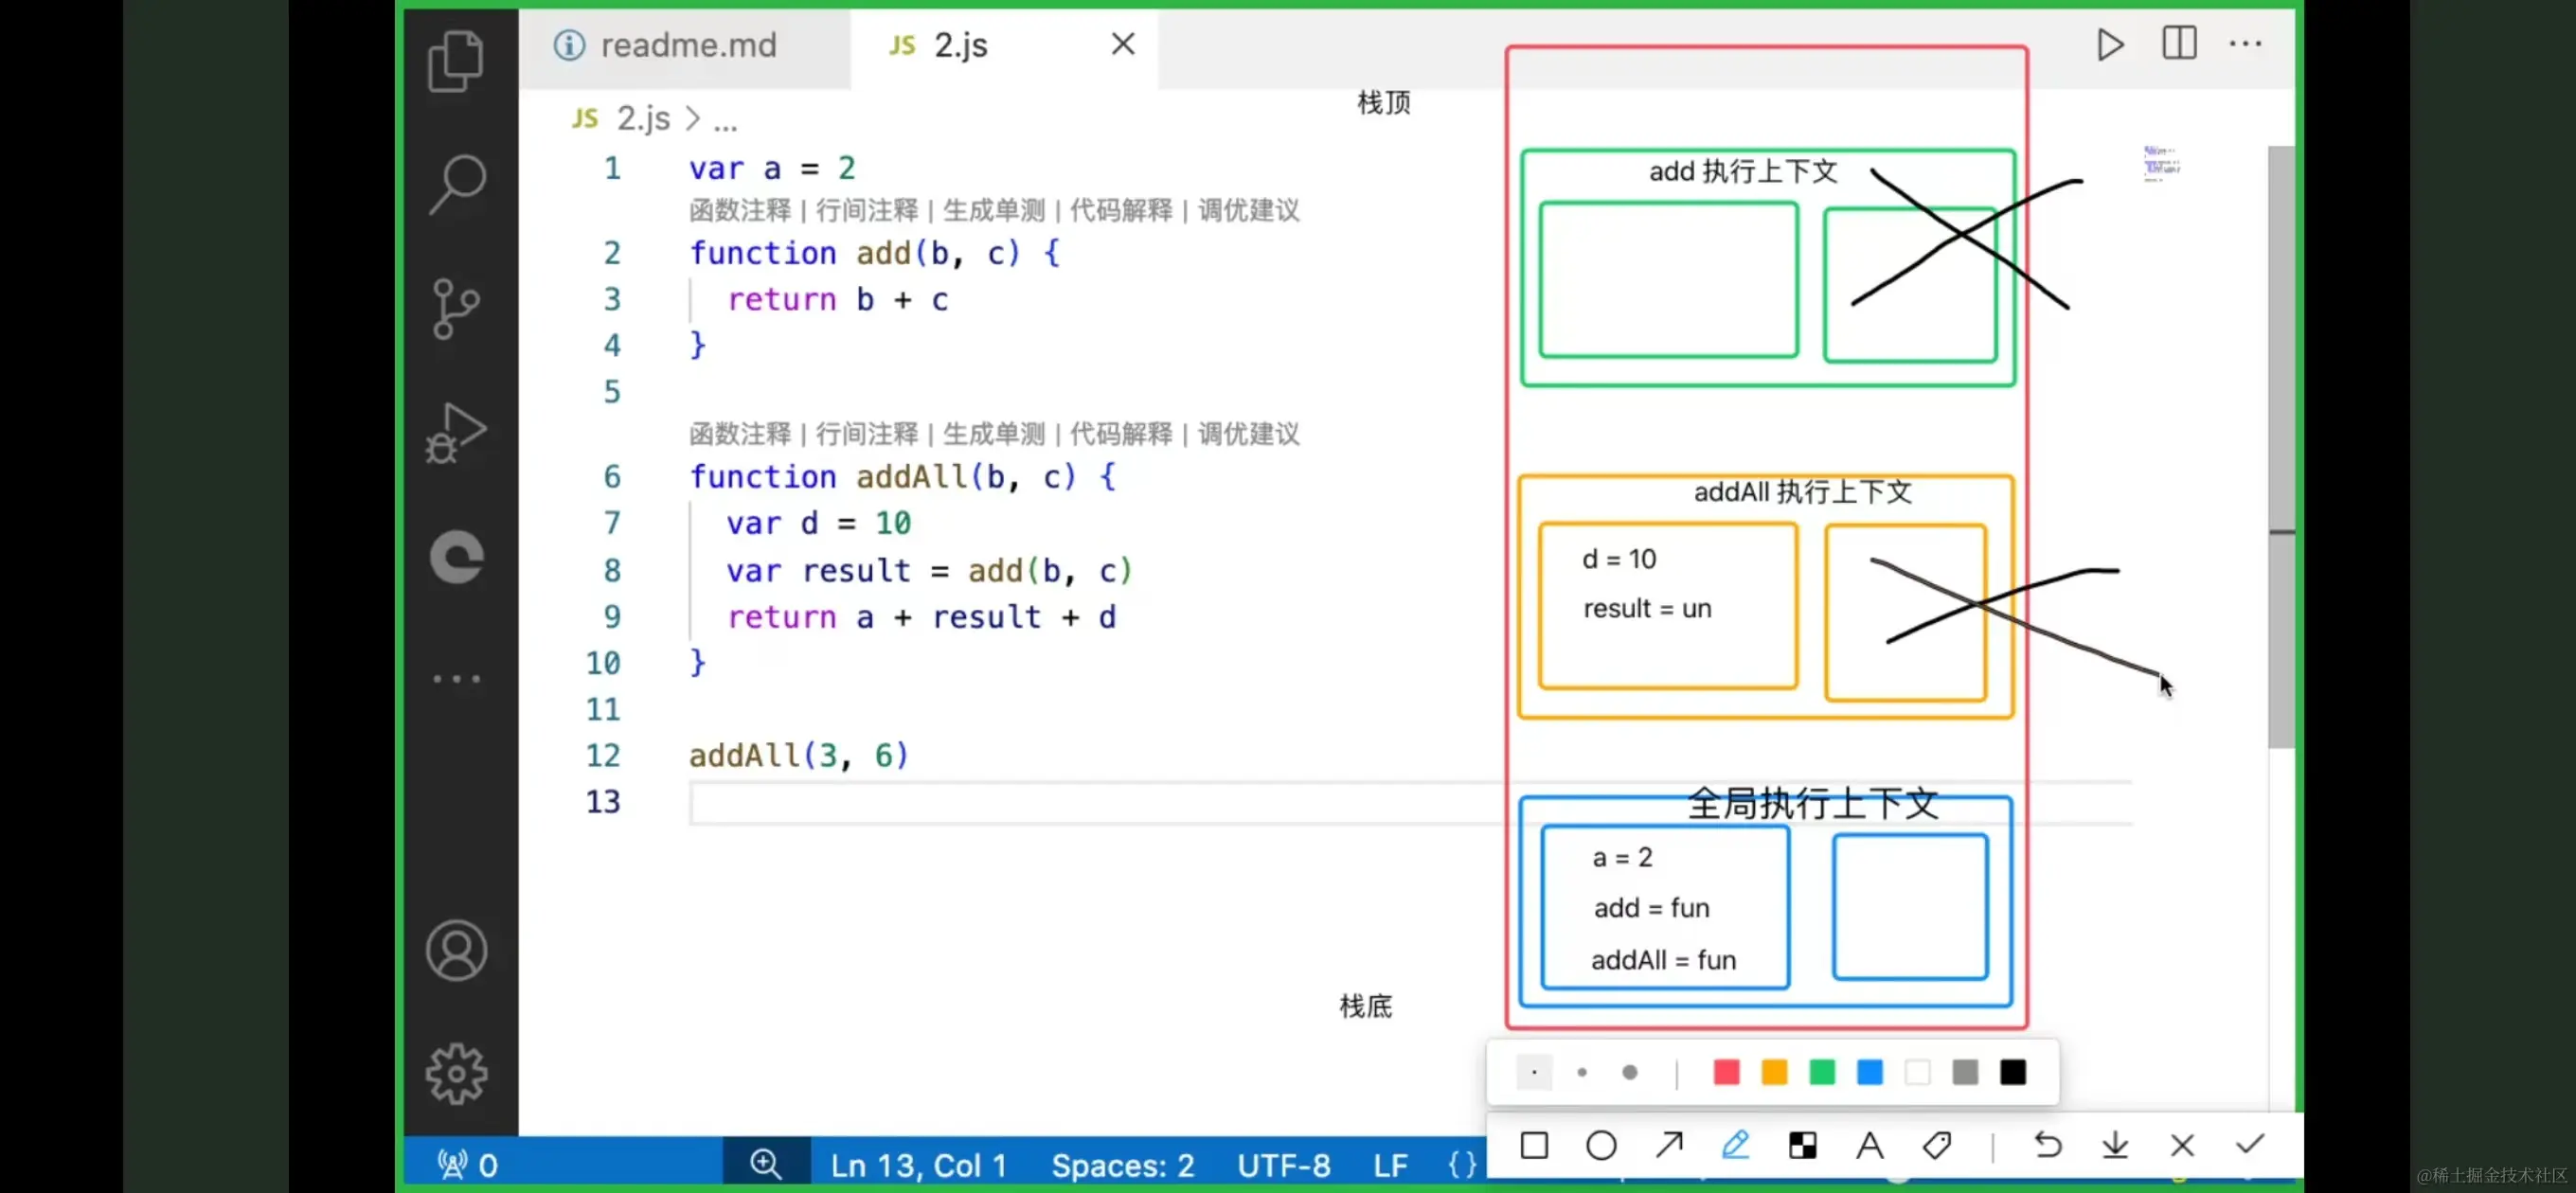Screen dimensions: 2576x1193
Task: Open the Run and Debug panel
Action: coord(456,432)
